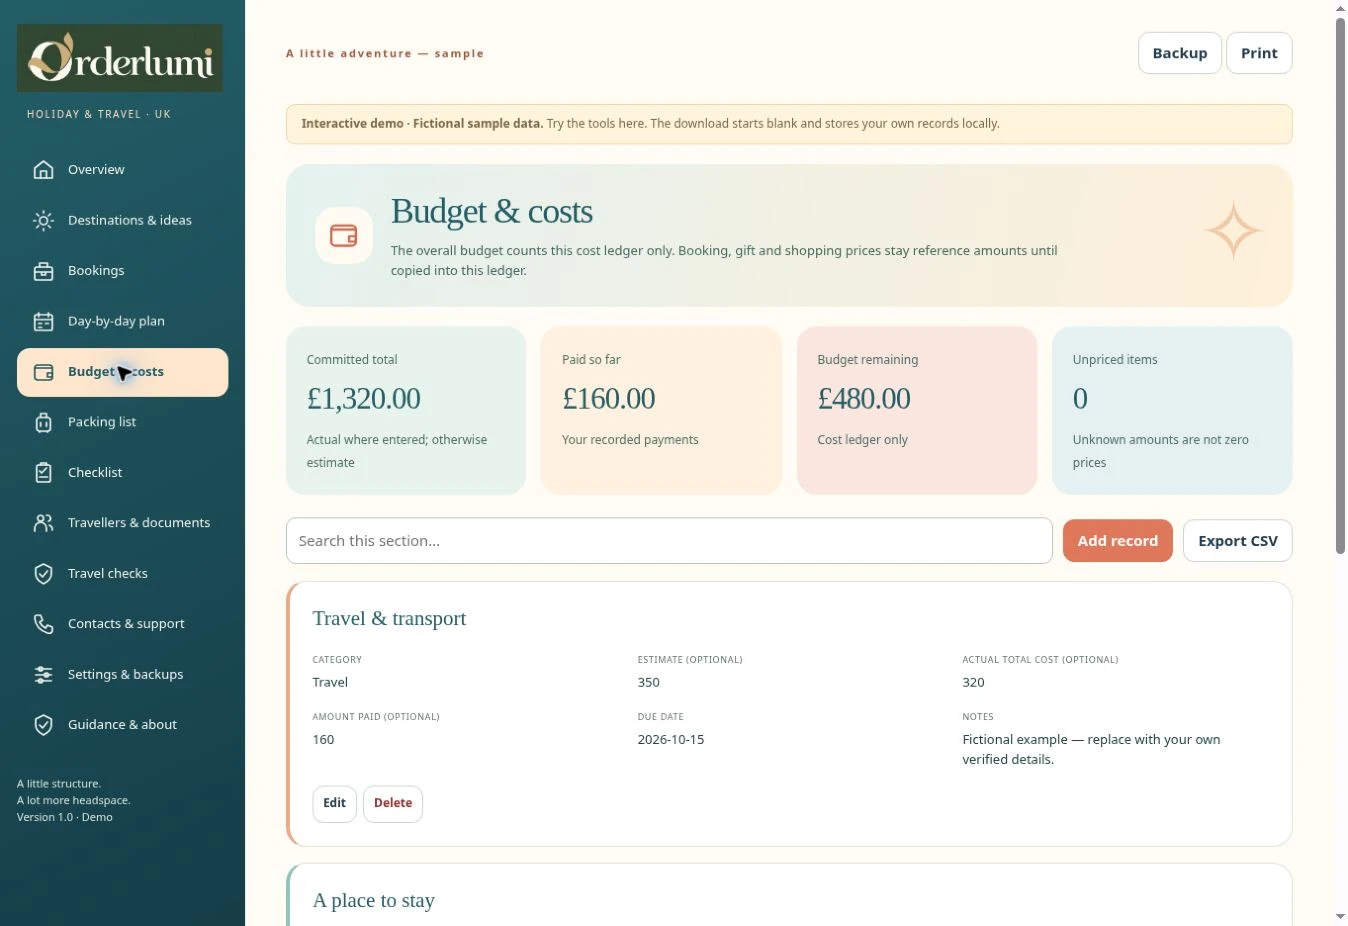
Task: Export the ledger as CSV
Action: point(1238,541)
